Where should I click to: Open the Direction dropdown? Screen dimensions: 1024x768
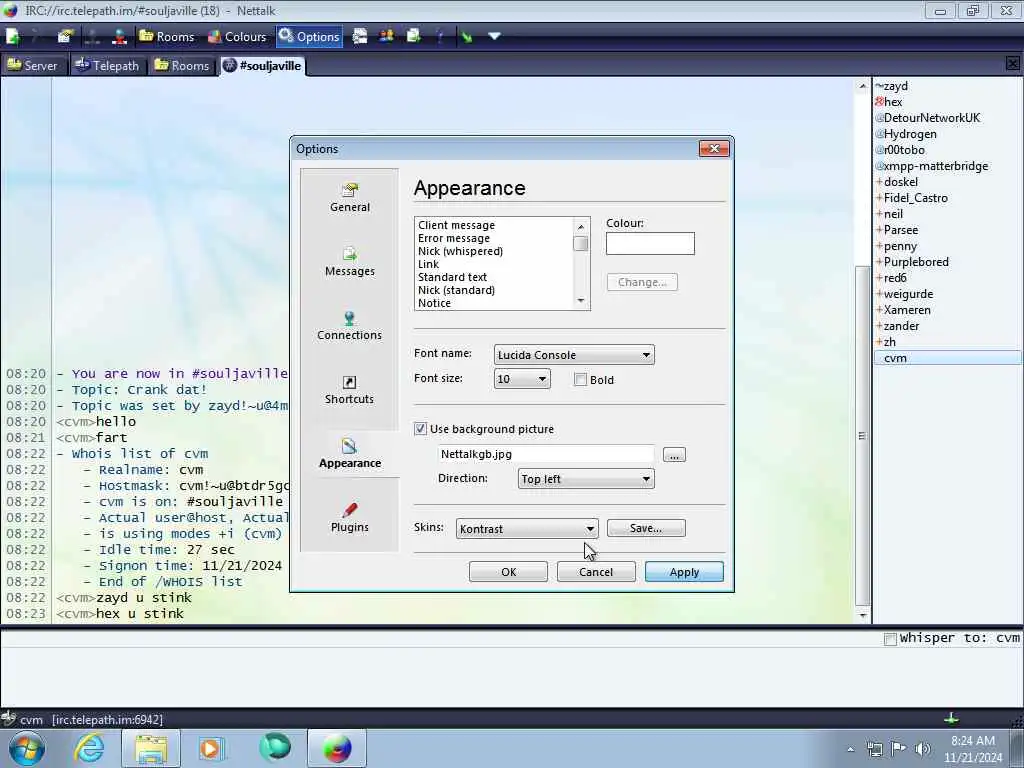coord(586,479)
